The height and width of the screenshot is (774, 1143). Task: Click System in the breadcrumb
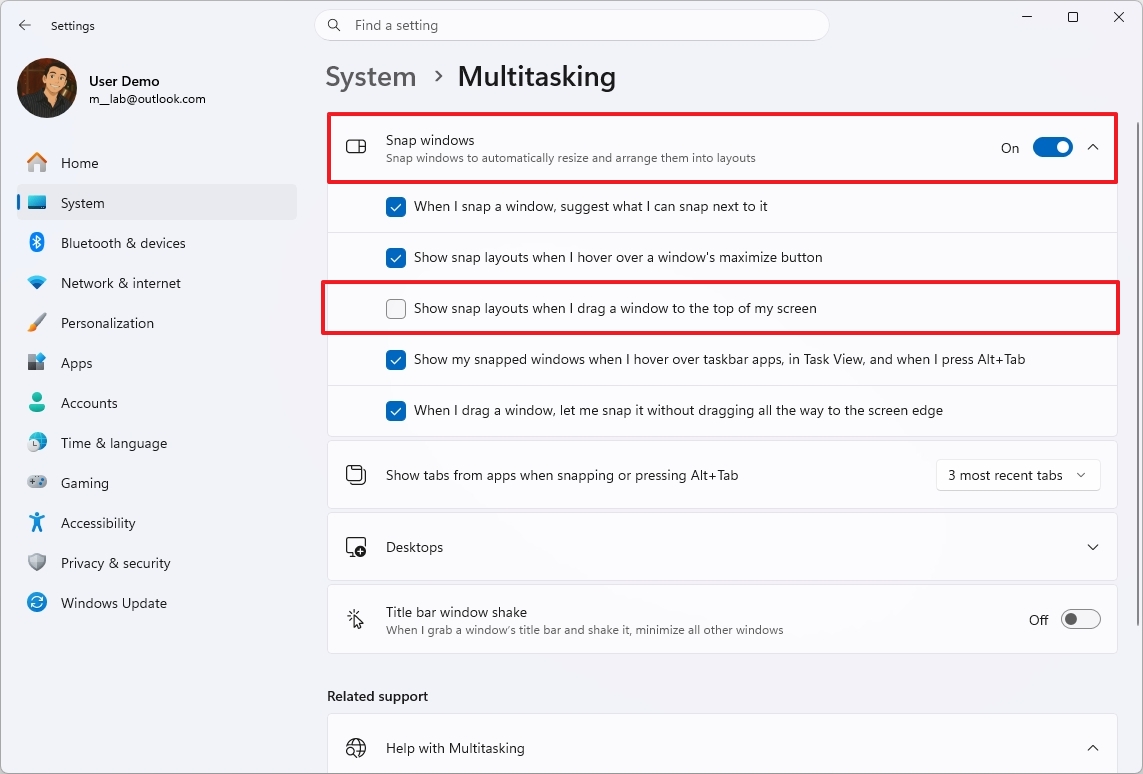click(x=370, y=76)
